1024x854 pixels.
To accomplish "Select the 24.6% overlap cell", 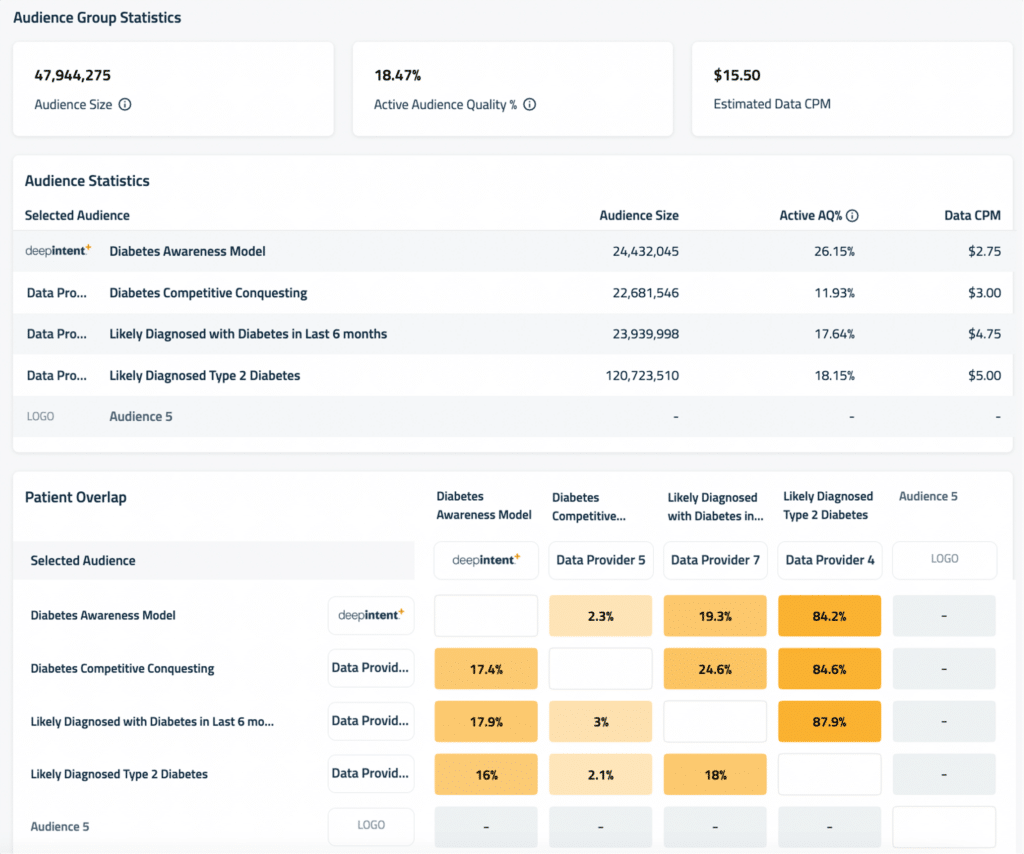I will click(x=715, y=669).
